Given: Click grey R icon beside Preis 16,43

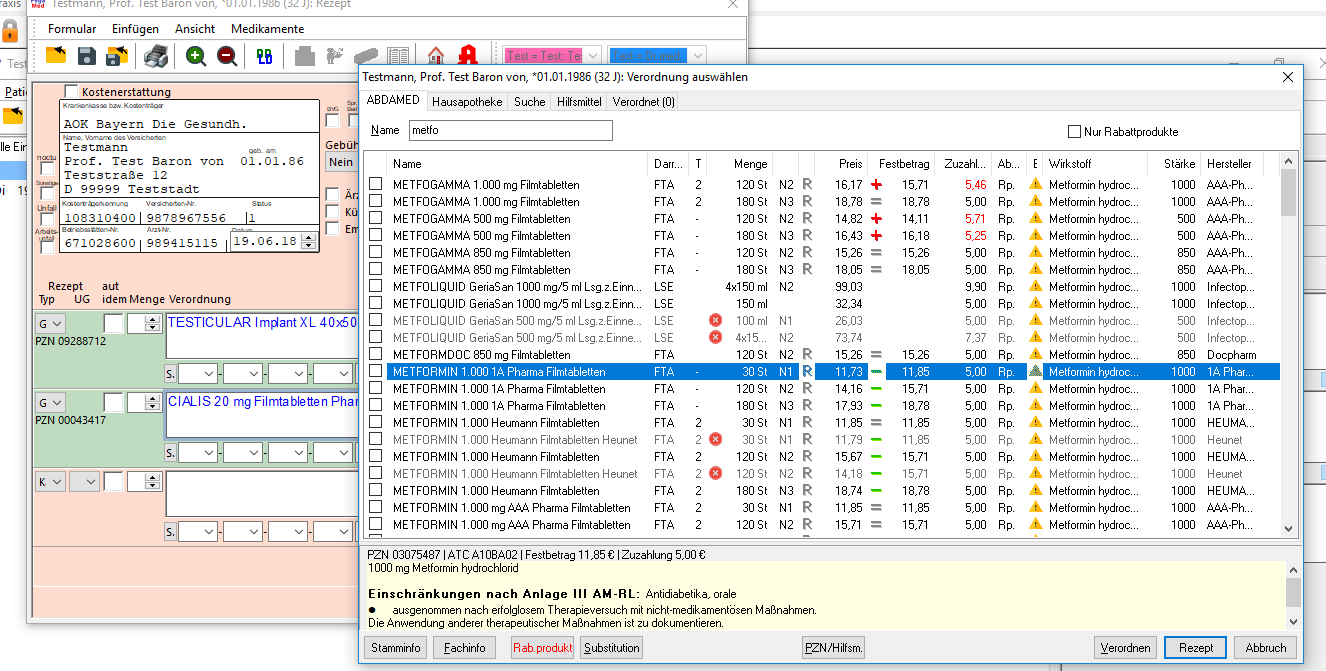Looking at the screenshot, I should (807, 235).
